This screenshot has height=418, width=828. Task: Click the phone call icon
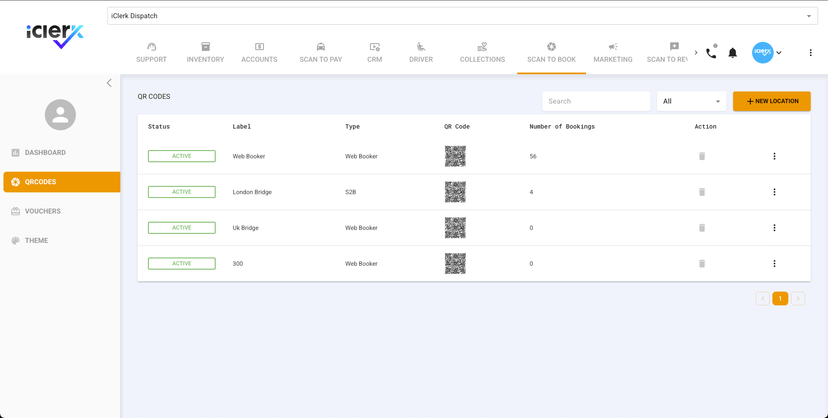click(x=711, y=53)
